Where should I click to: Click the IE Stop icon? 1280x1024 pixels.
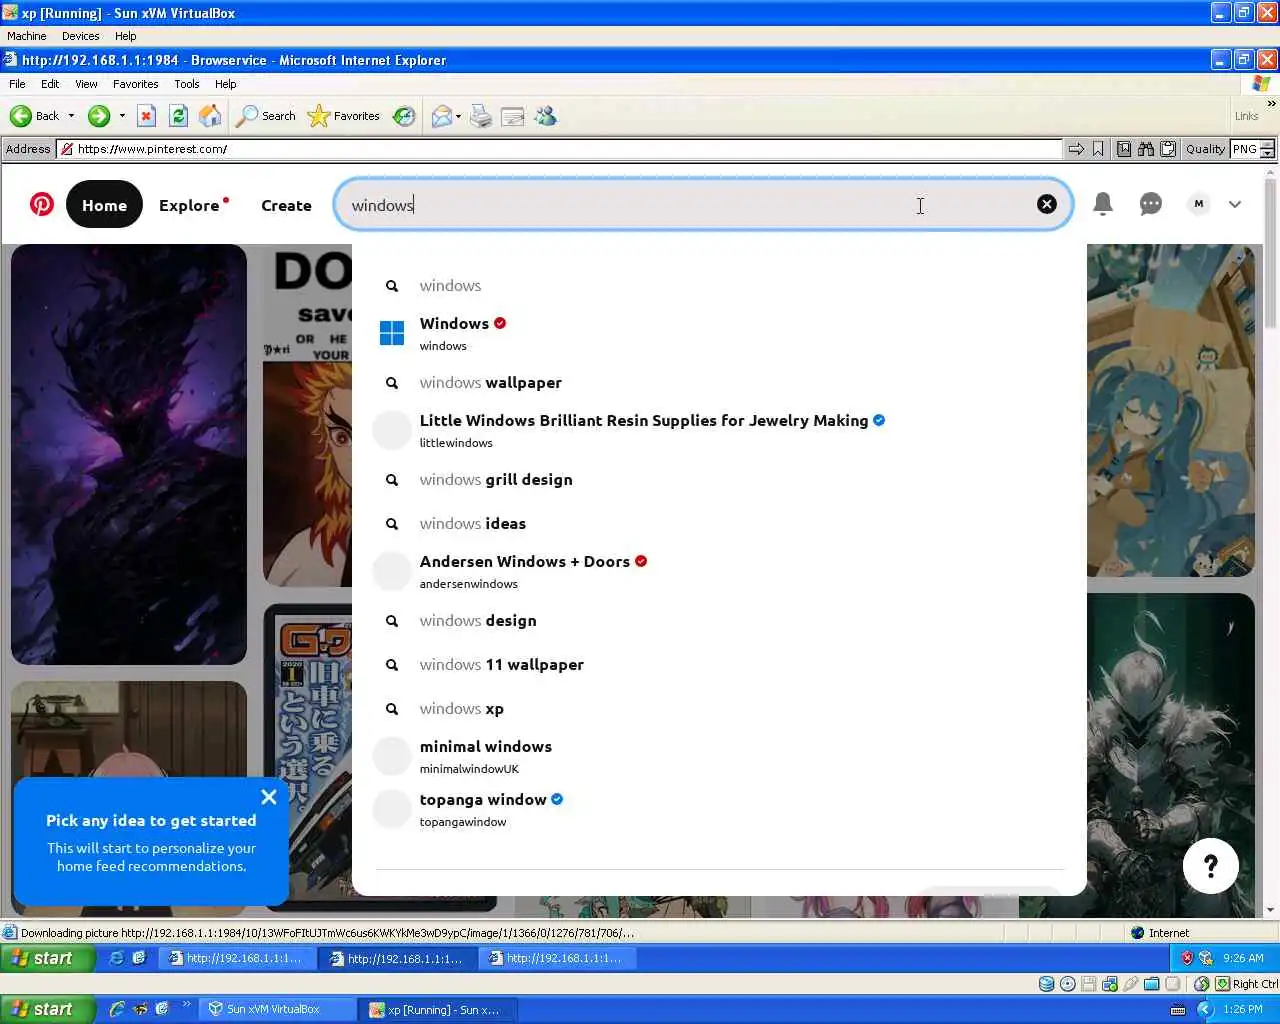(x=146, y=116)
